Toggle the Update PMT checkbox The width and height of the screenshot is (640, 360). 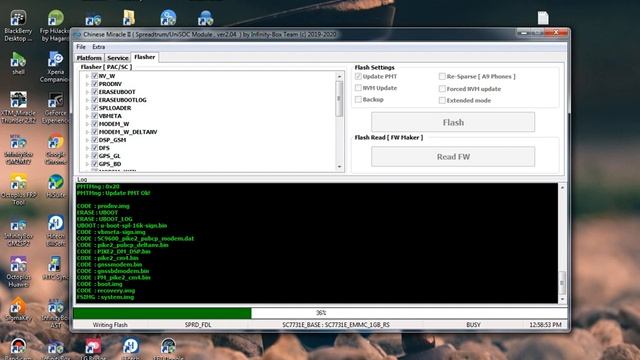(x=358, y=76)
